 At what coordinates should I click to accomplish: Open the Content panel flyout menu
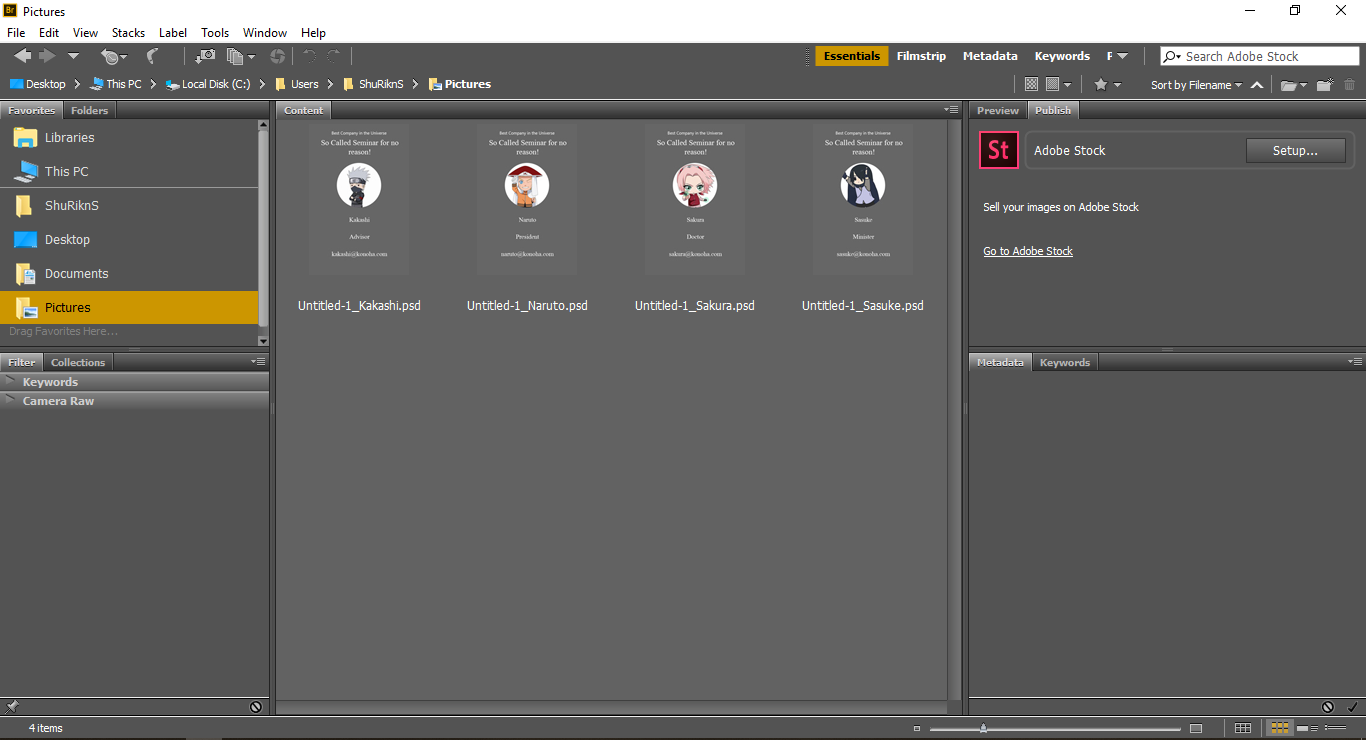(950, 110)
